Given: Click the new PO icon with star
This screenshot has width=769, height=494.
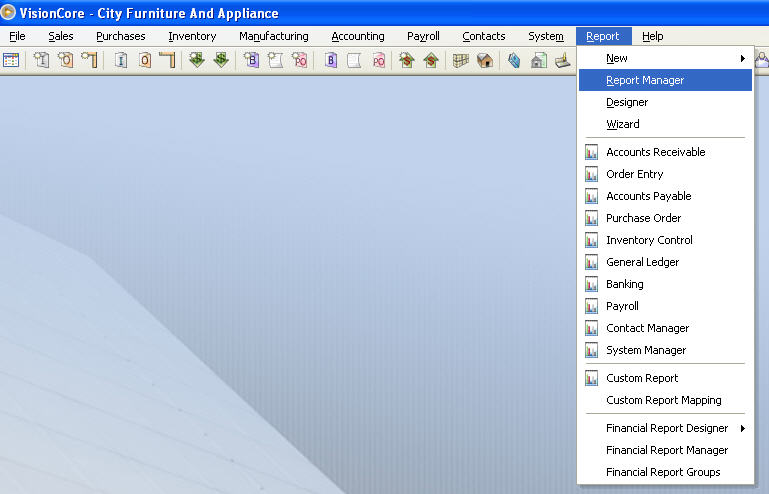Looking at the screenshot, I should tap(299, 60).
